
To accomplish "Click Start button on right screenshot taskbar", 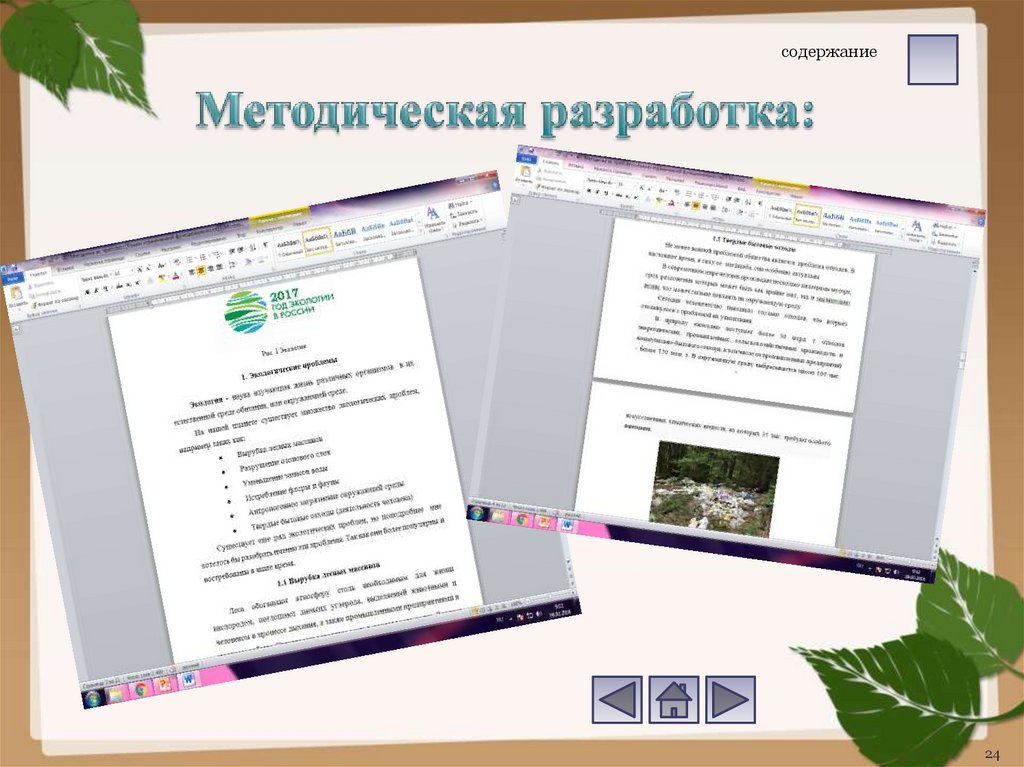I will click(x=479, y=515).
